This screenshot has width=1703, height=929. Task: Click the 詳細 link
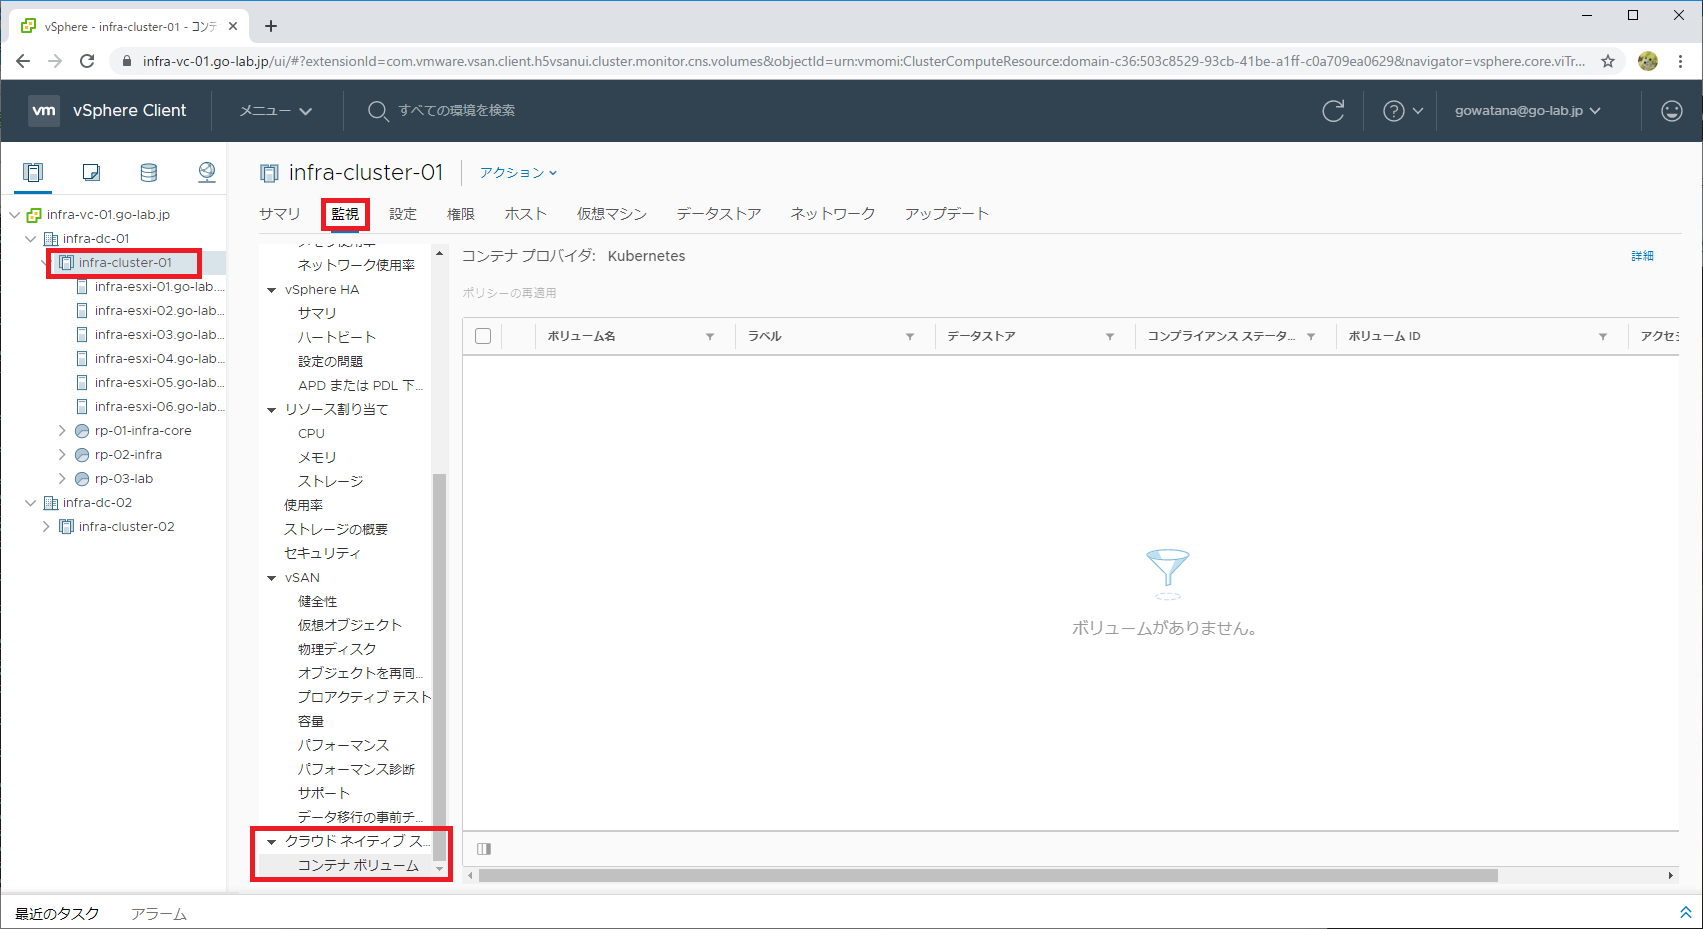click(x=1643, y=256)
